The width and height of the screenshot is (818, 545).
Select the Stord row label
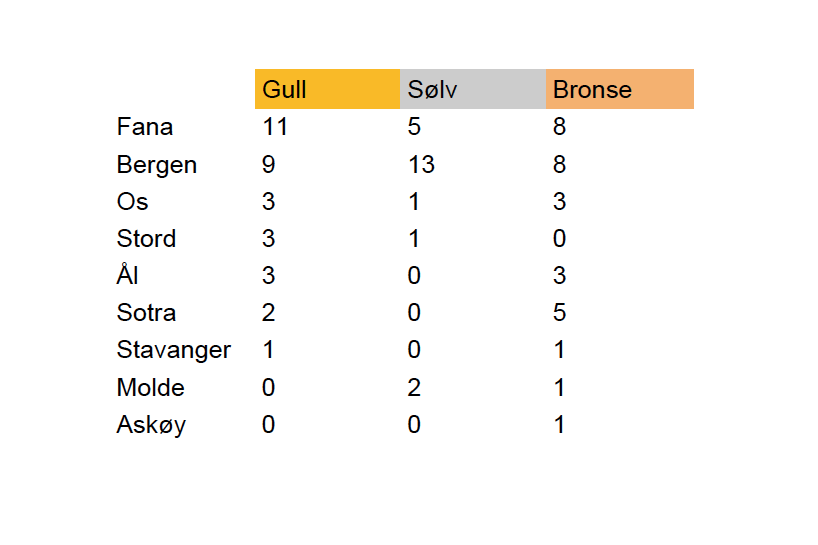point(147,239)
